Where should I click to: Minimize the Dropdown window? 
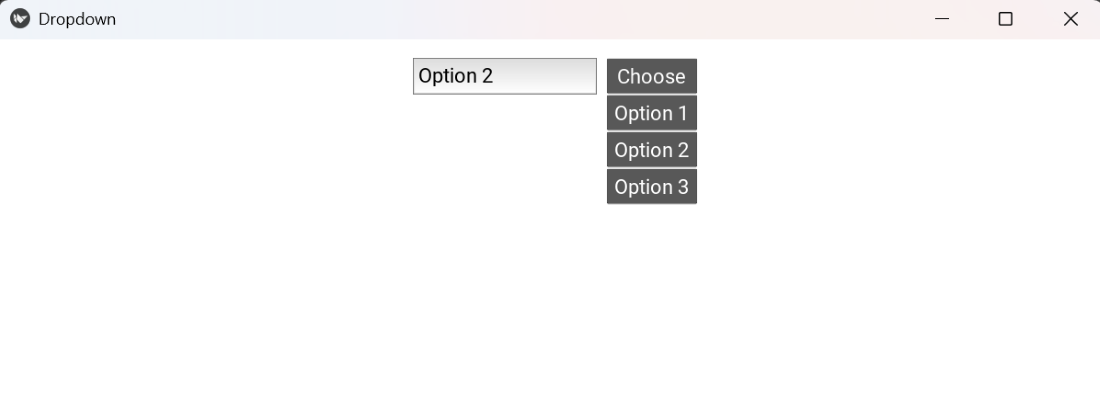[941, 19]
